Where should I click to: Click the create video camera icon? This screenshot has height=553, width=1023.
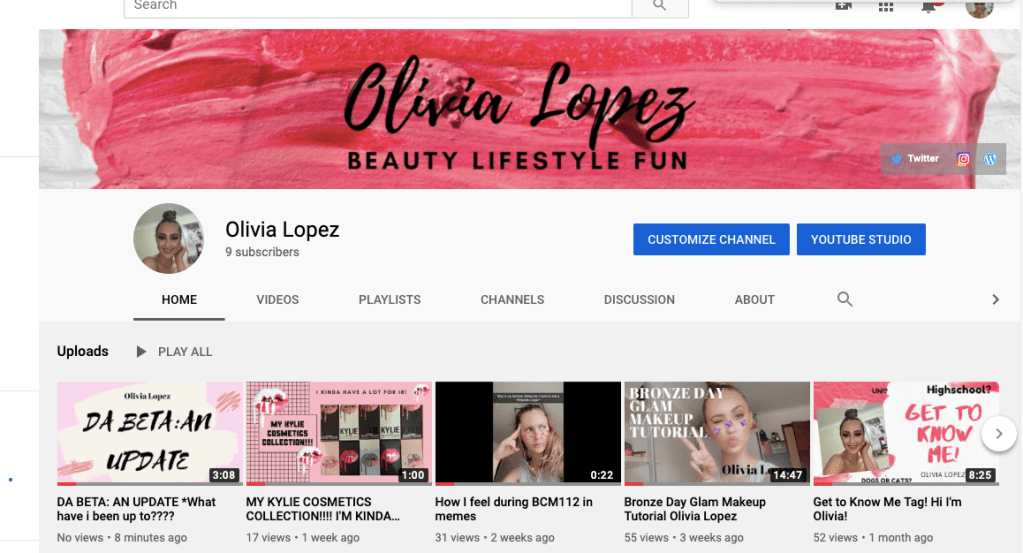843,6
